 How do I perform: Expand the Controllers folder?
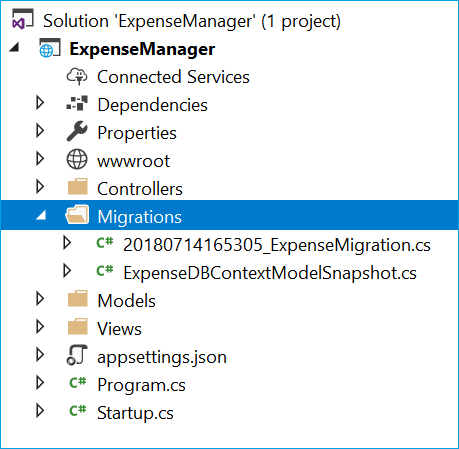pos(40,187)
